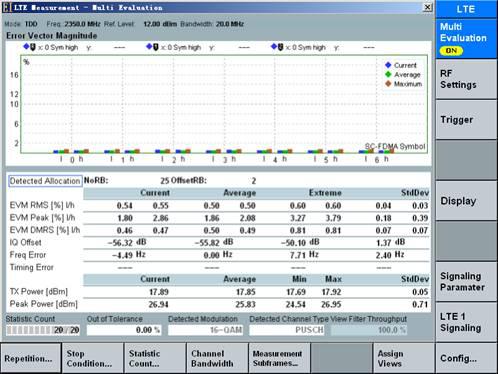Click the first marker diamond icon
498x374 pixels.
[x=26, y=47]
